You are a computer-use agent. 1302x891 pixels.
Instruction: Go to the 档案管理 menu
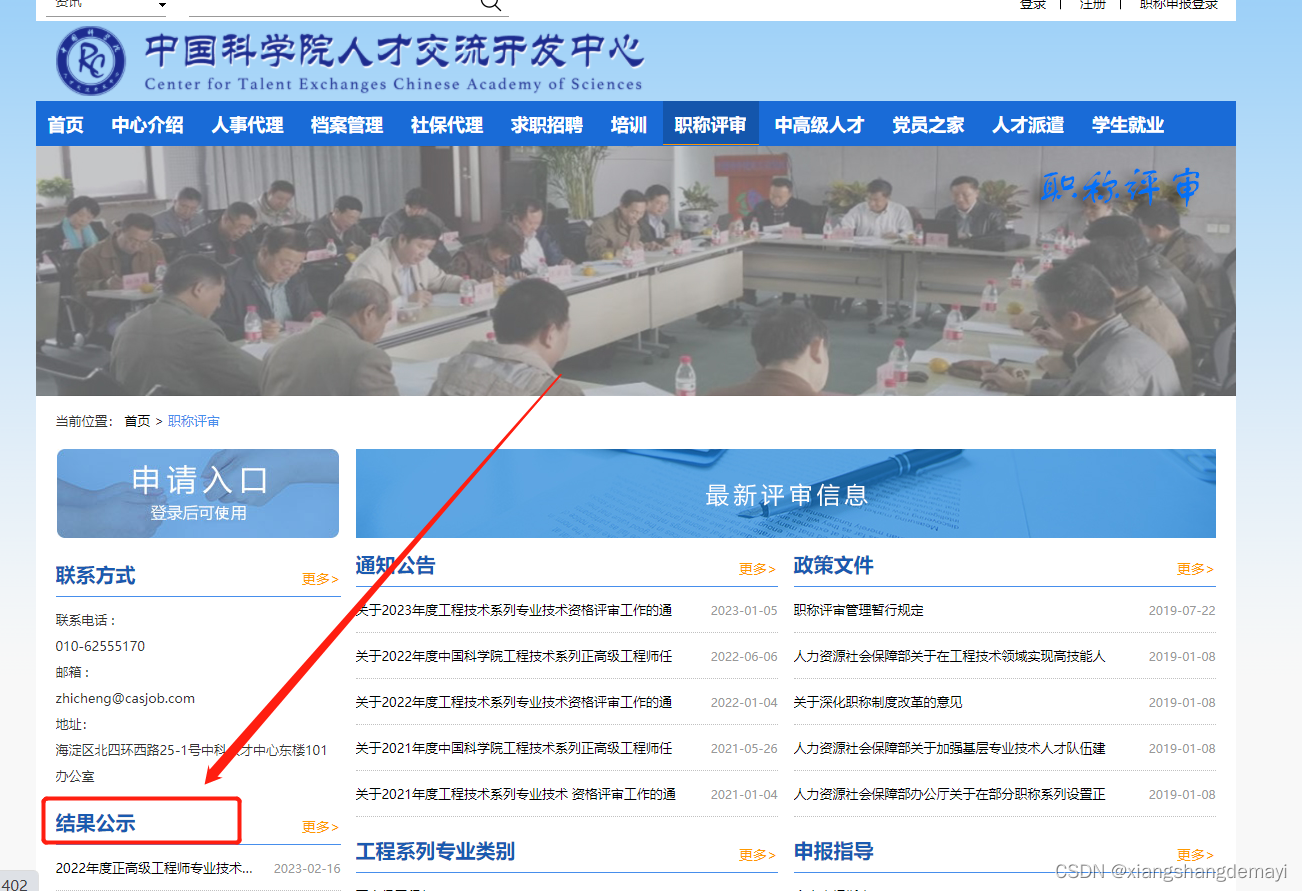347,125
